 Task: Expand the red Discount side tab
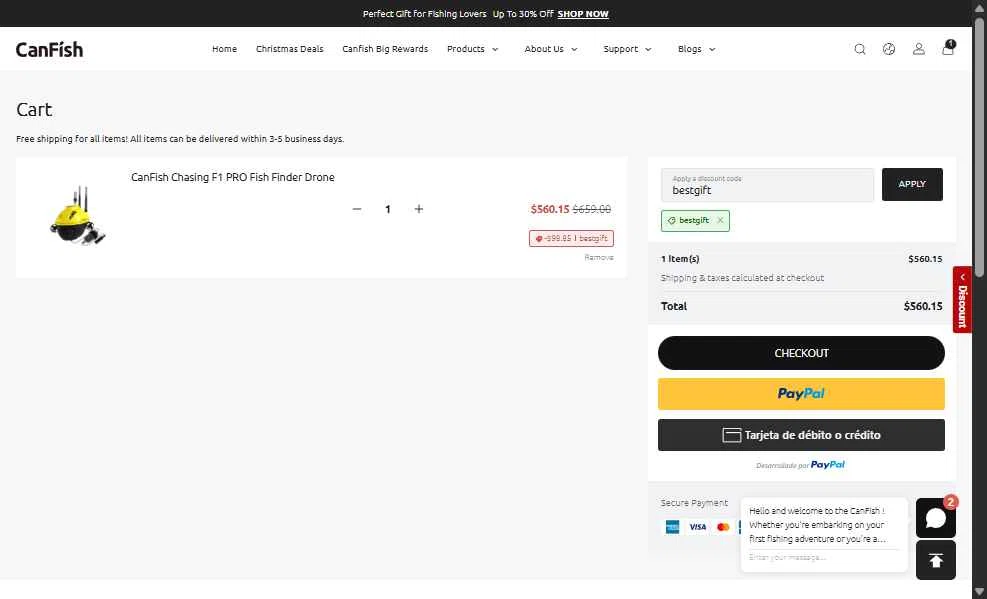[x=962, y=300]
